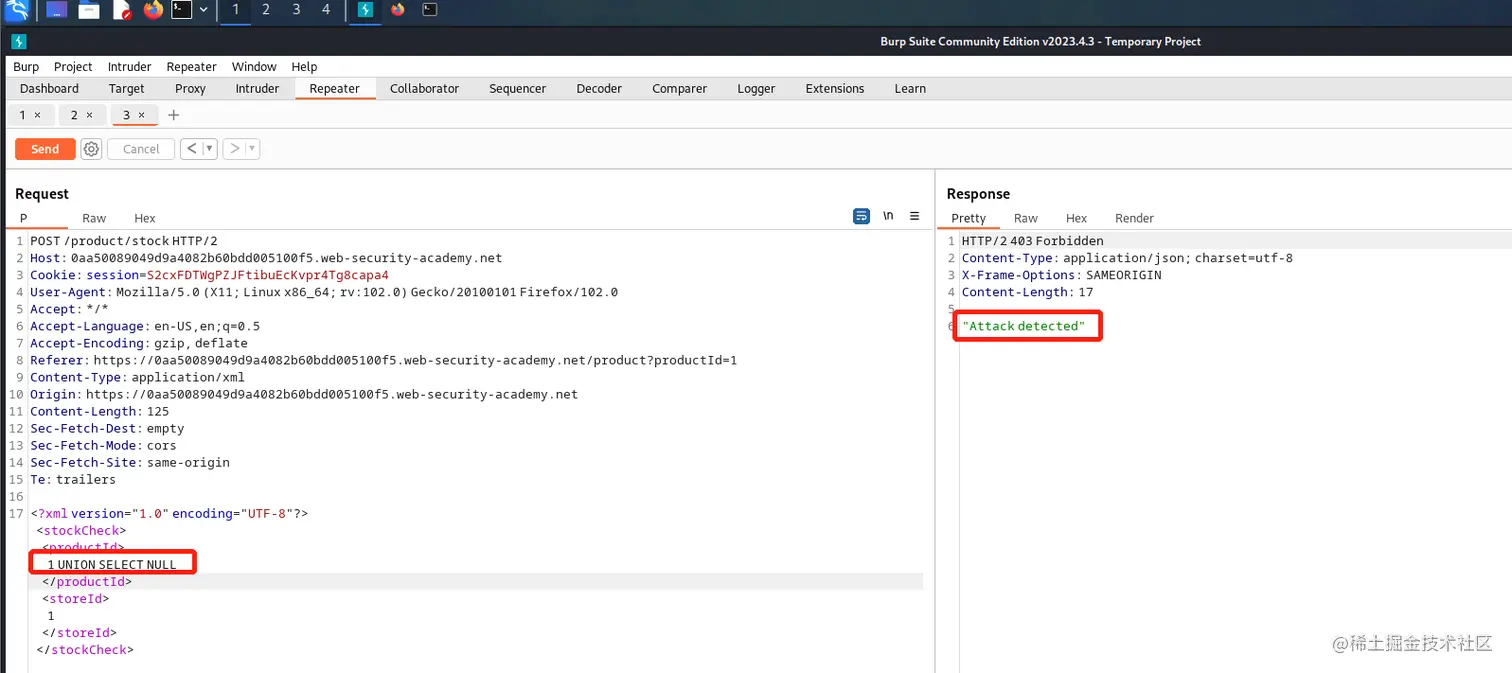The width and height of the screenshot is (1512, 673).
Task: Open the request editor options menu
Action: 914,216
